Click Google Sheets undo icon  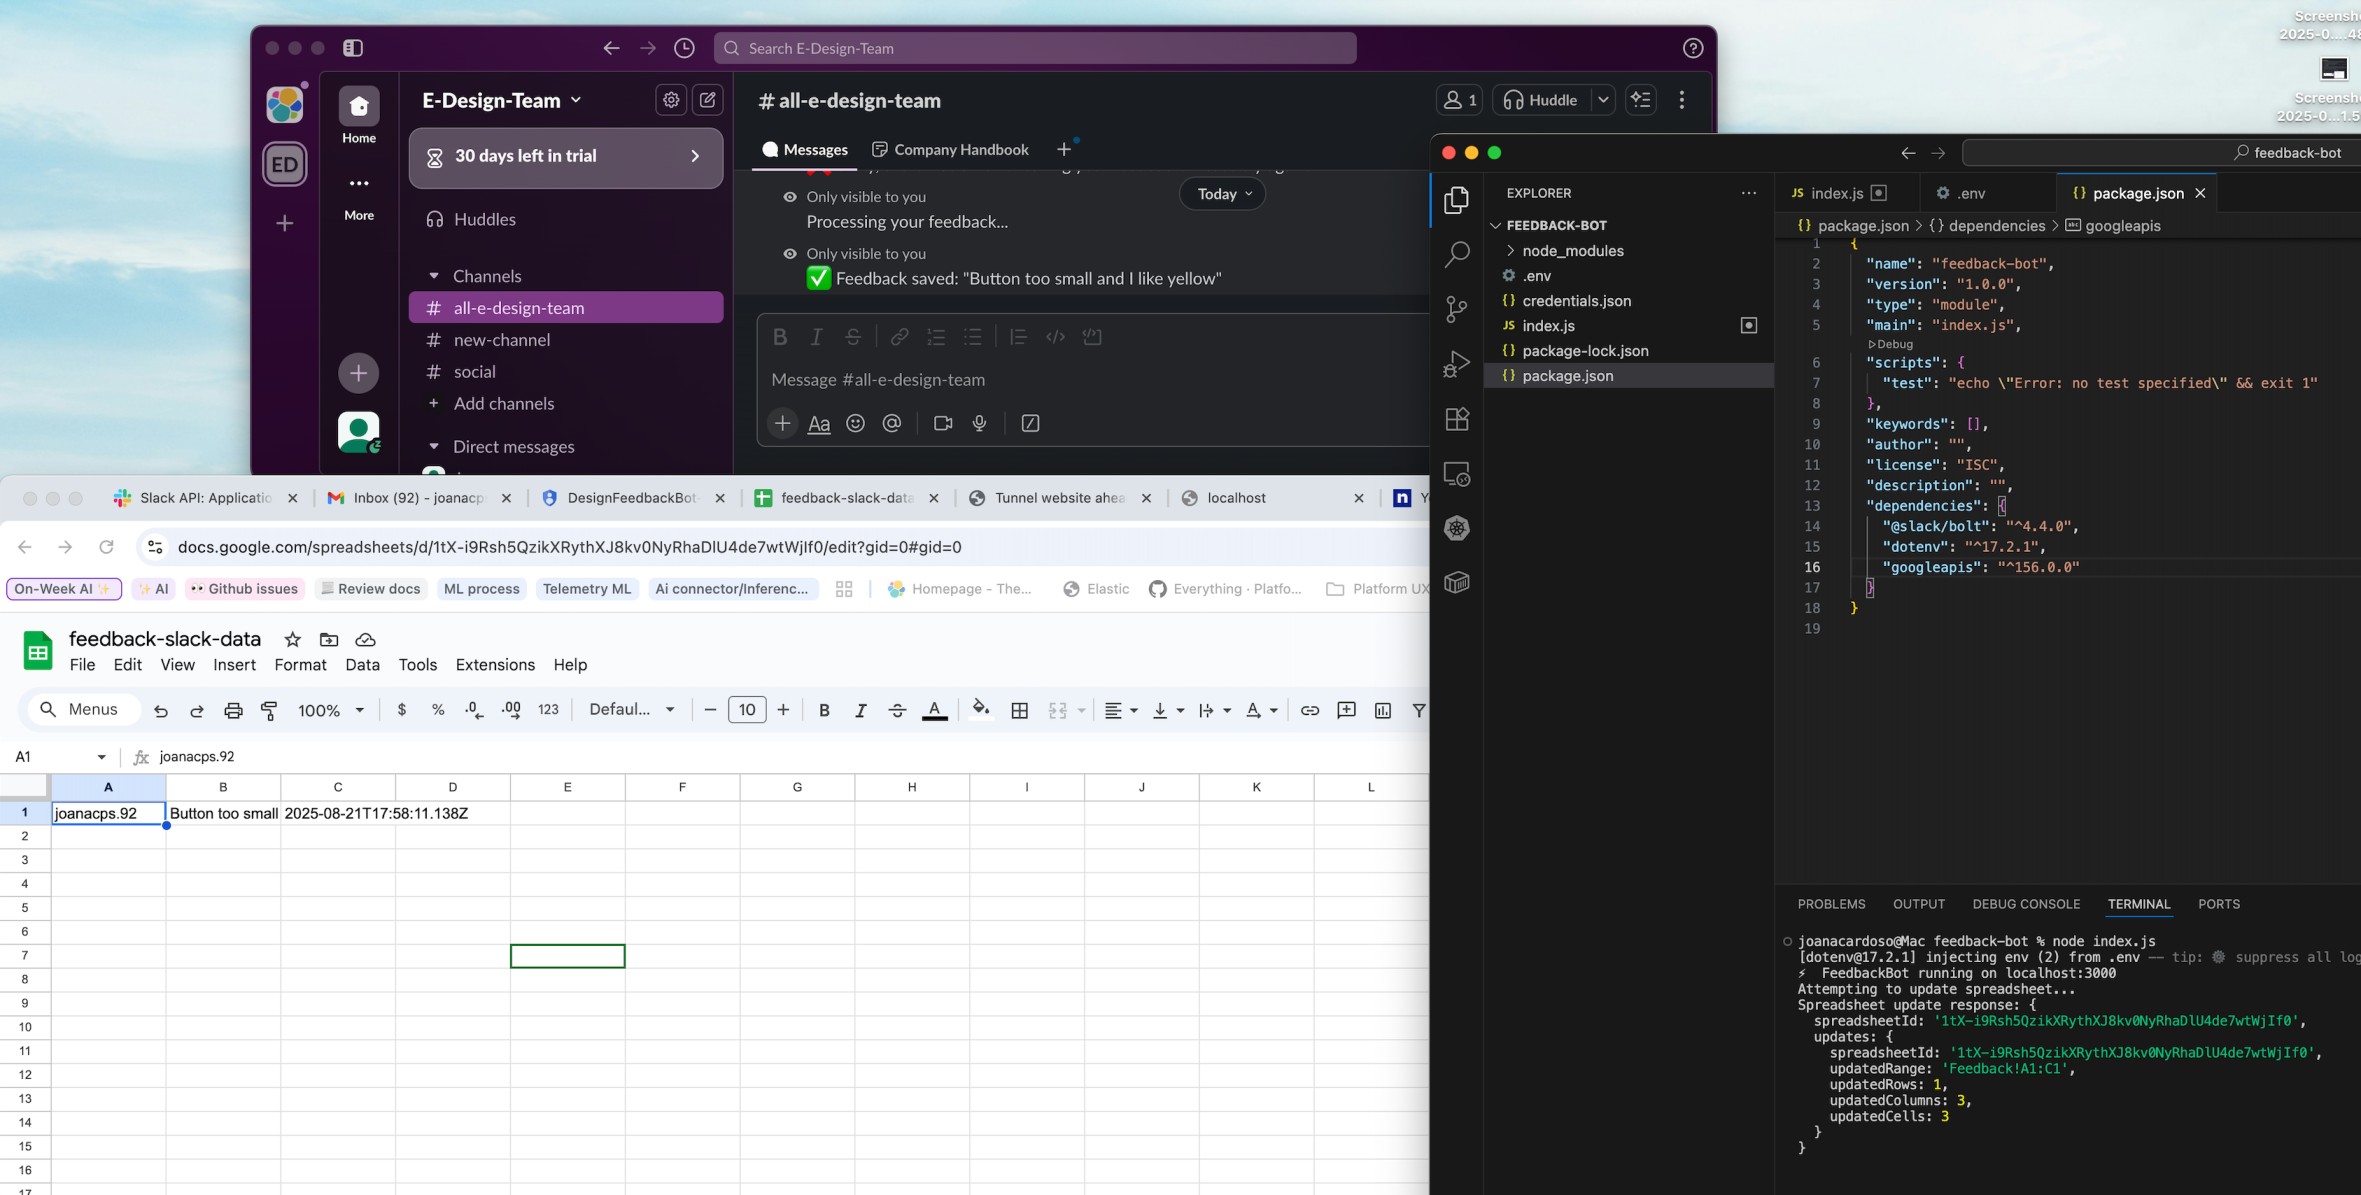(160, 710)
